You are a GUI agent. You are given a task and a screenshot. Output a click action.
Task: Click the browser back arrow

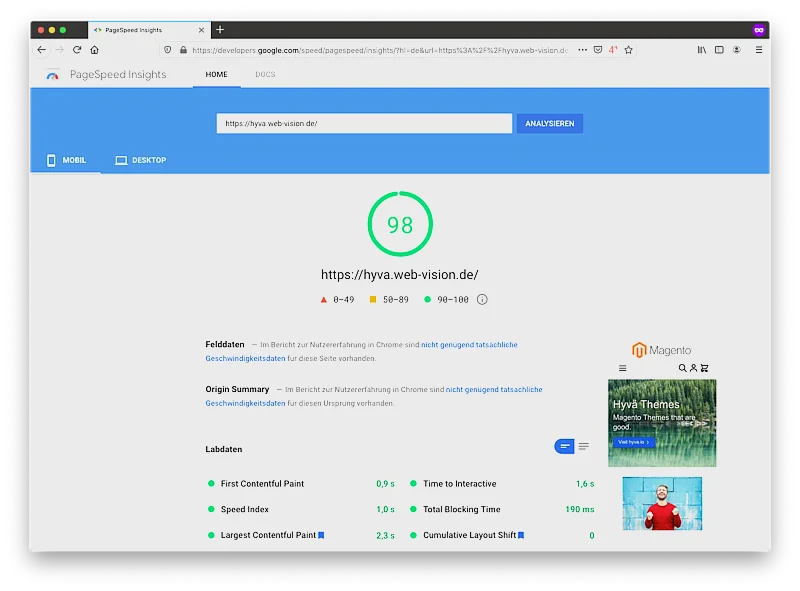click(x=41, y=50)
